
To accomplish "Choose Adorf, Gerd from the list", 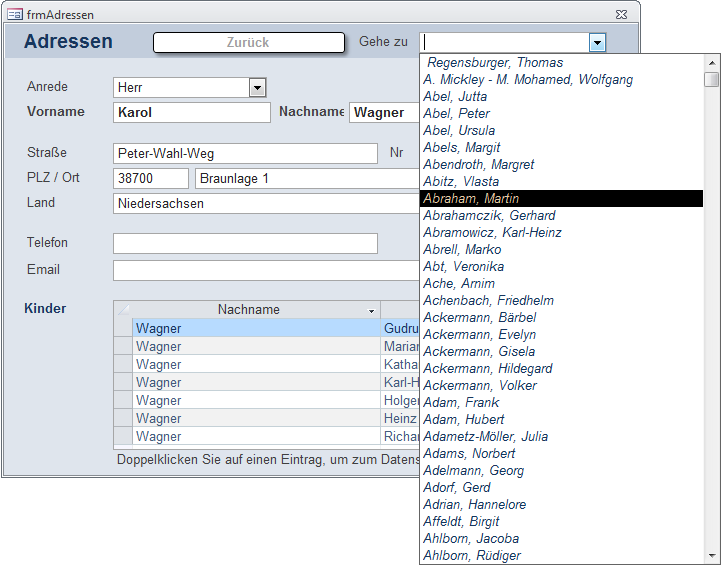I will tap(562, 488).
